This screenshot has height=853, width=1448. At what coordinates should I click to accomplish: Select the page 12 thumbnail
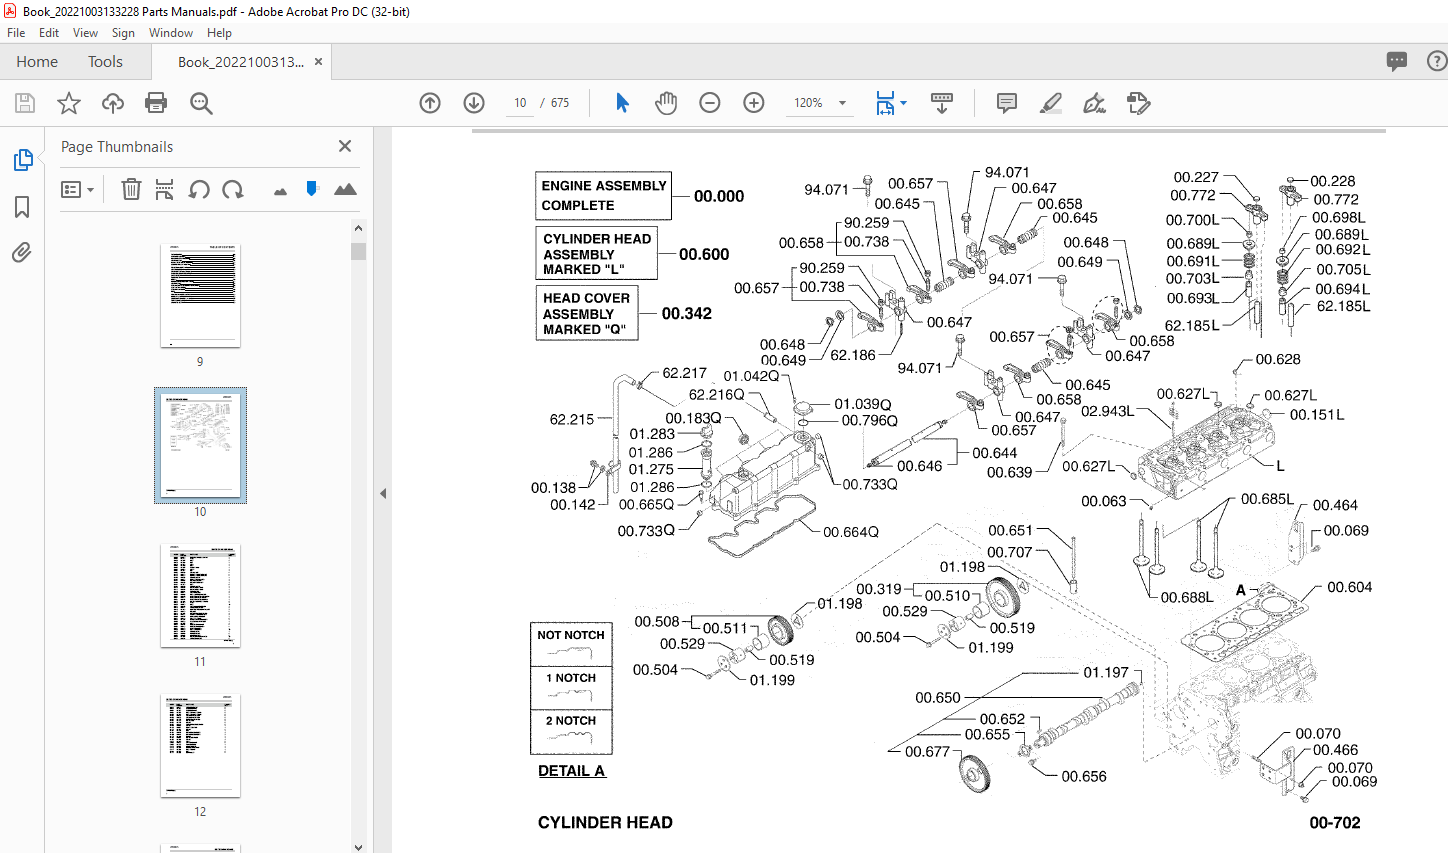click(x=200, y=746)
